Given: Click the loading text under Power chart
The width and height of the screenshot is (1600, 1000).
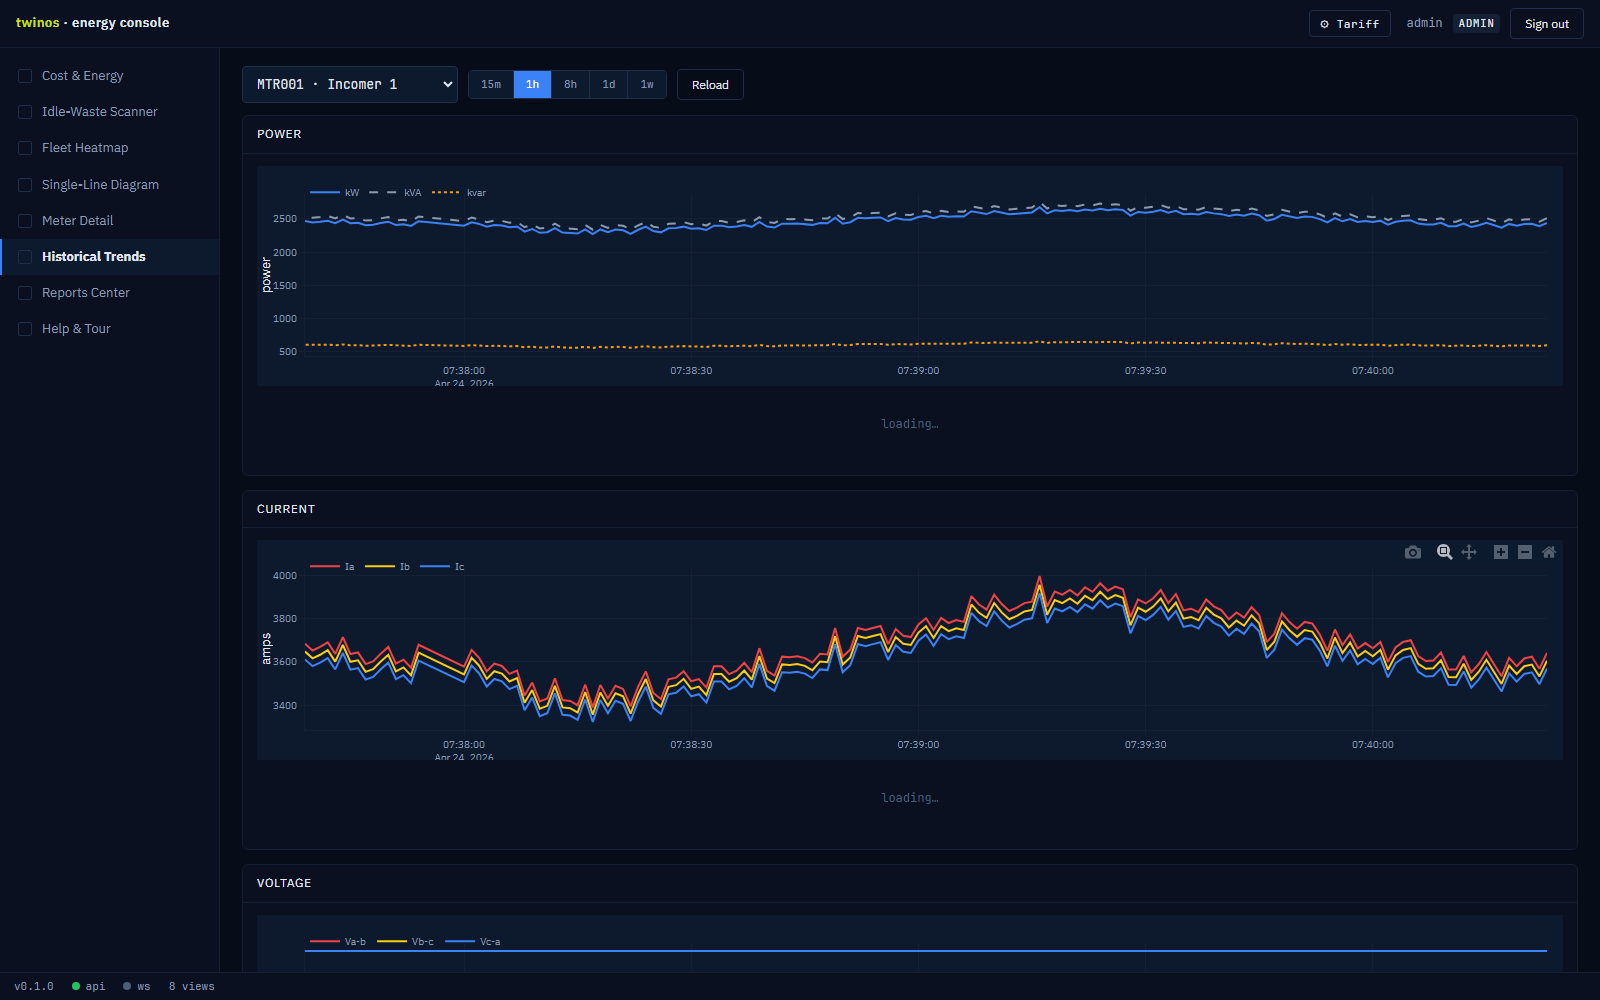Looking at the screenshot, I should [x=910, y=424].
